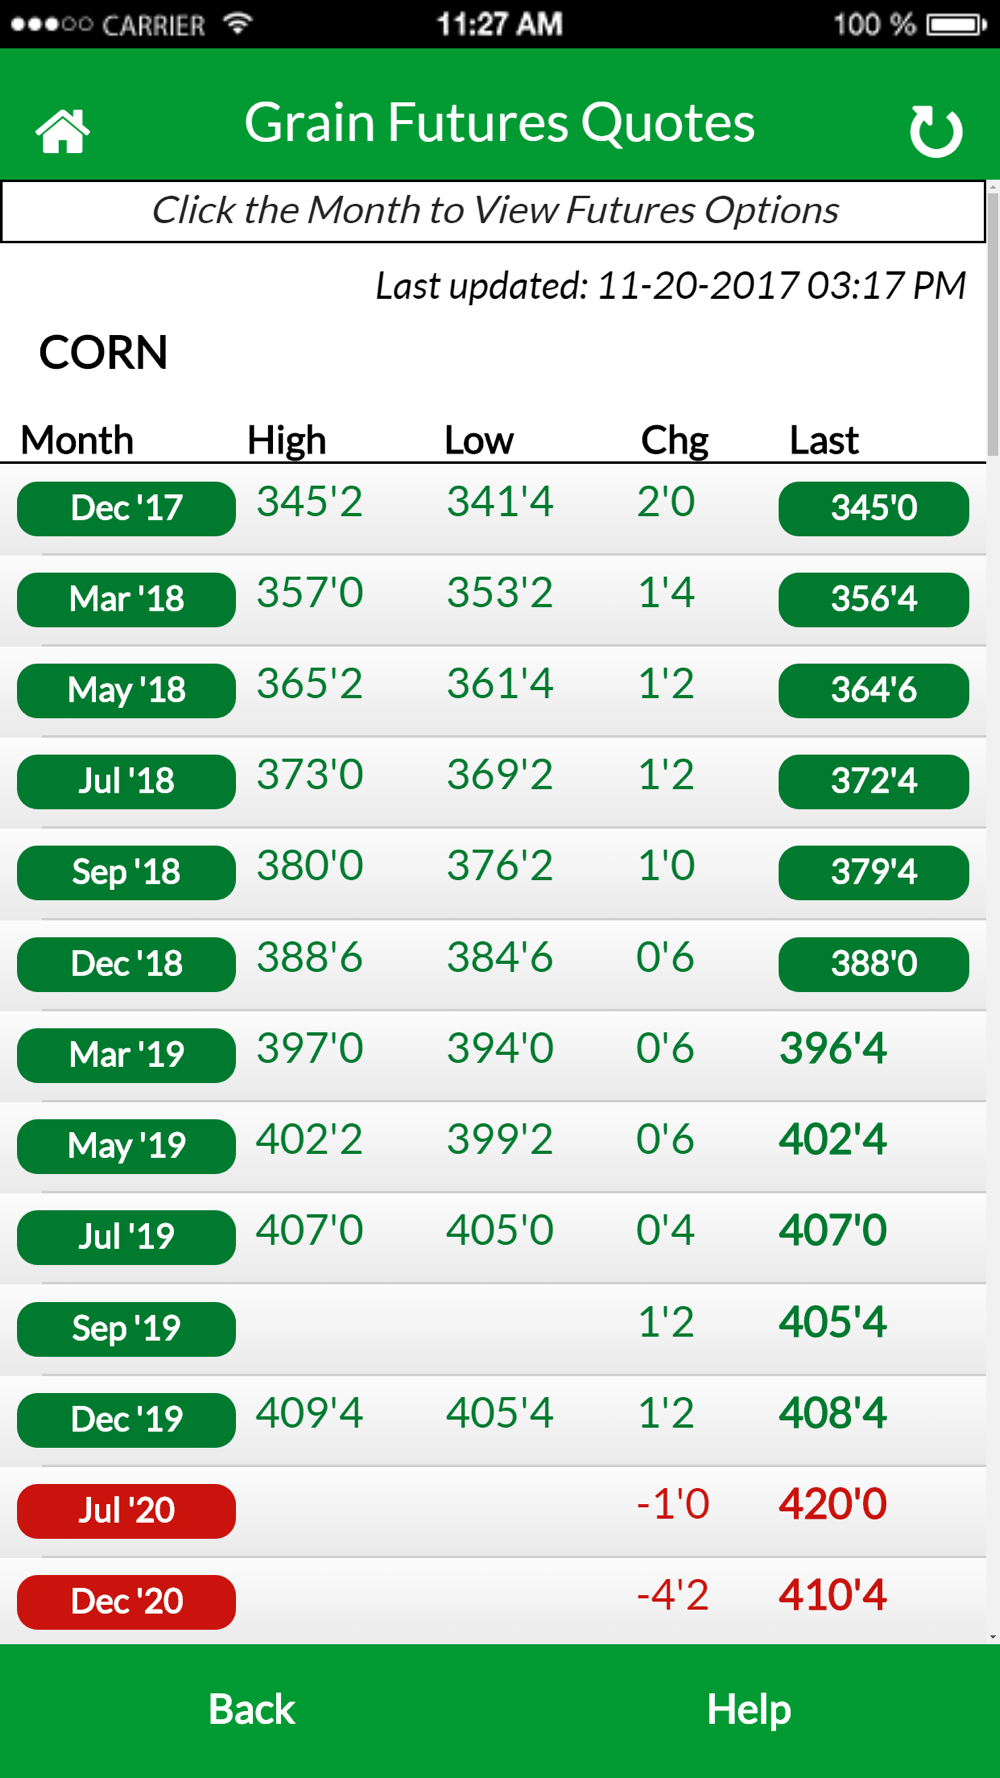Open the Jul '18 contract month
The height and width of the screenshot is (1778, 1000).
click(x=126, y=781)
